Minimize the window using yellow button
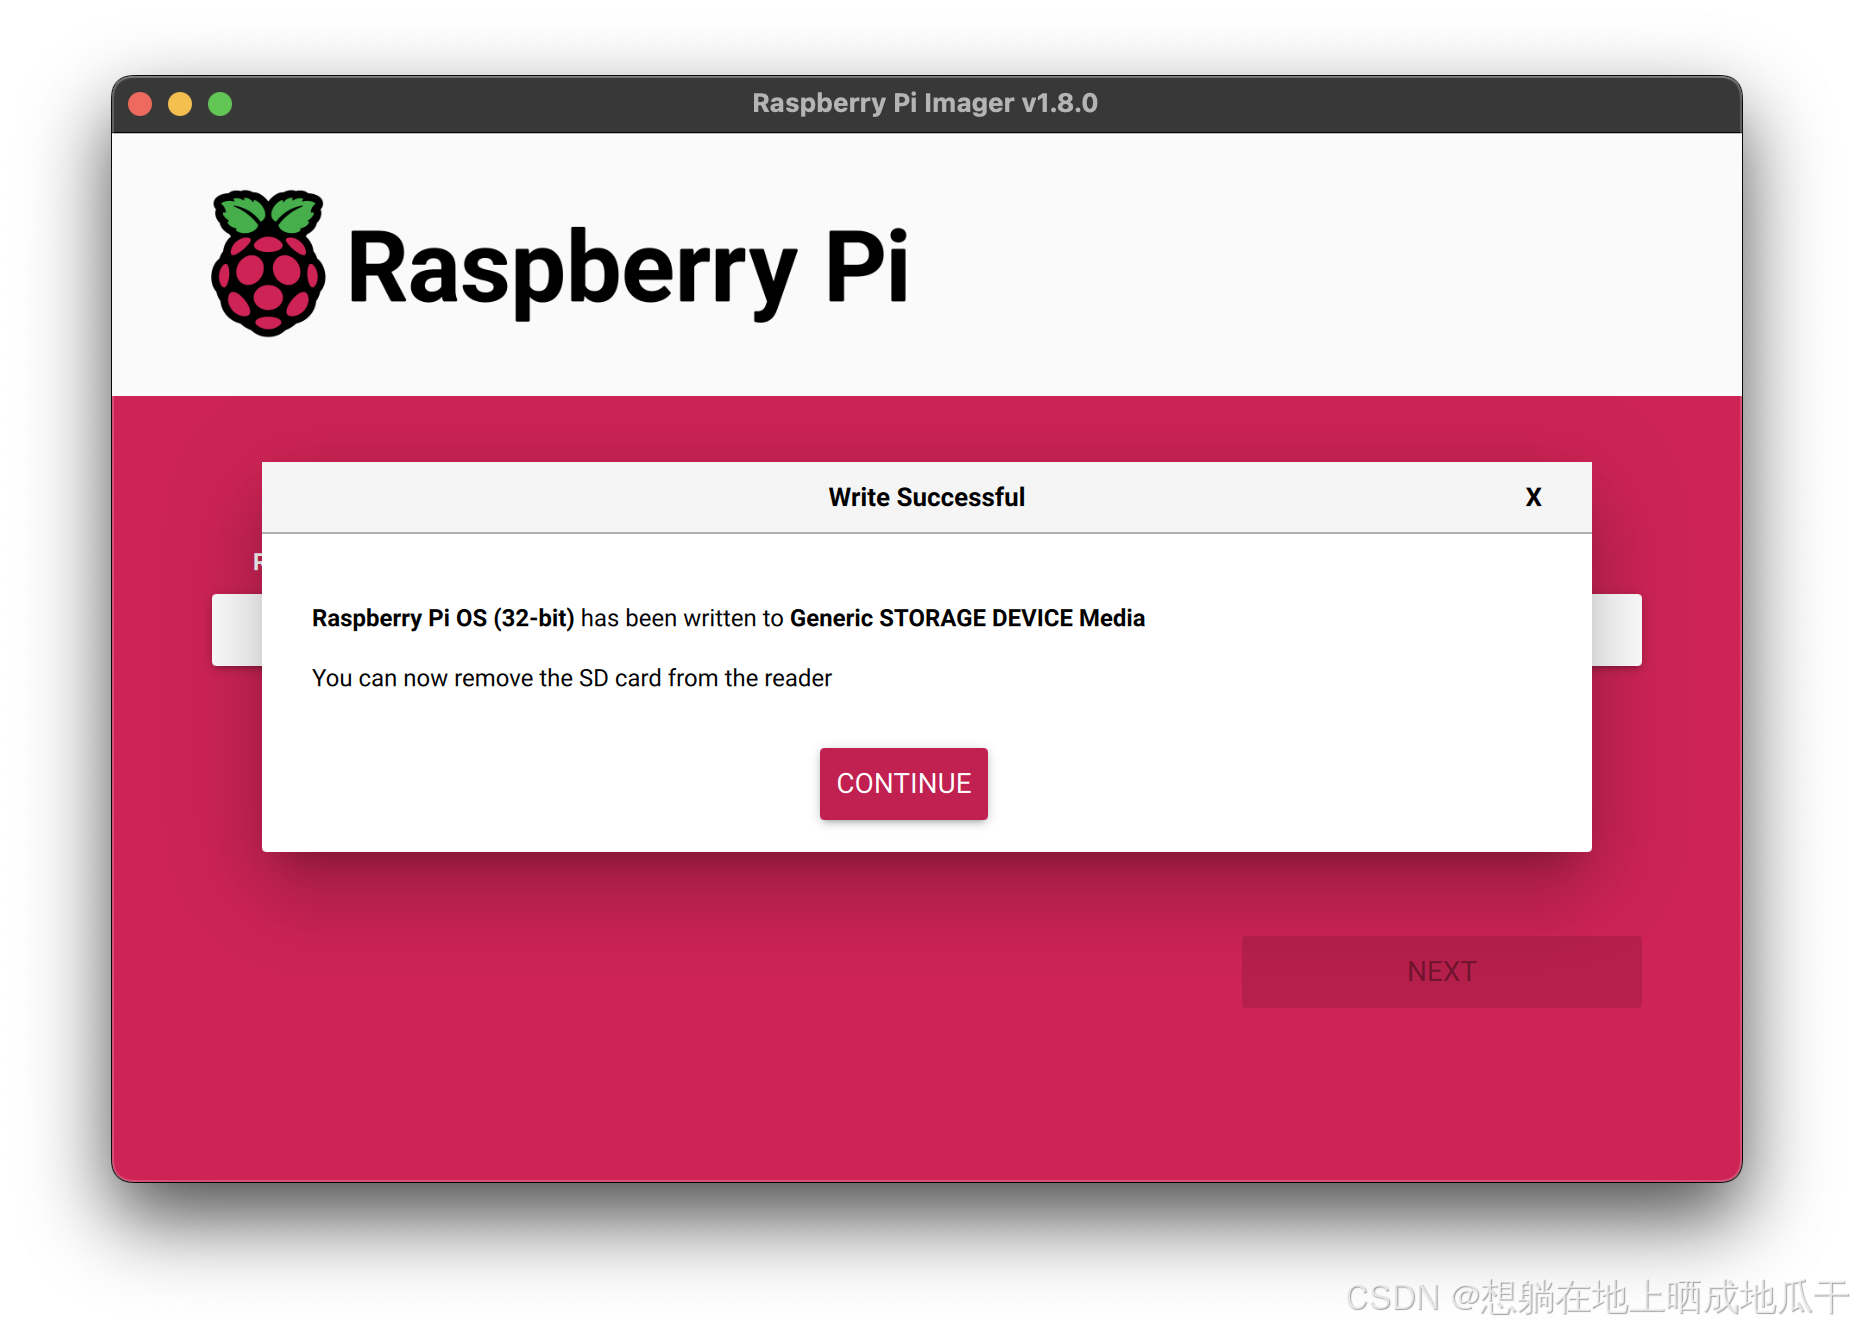1854x1330 pixels. pos(180,104)
